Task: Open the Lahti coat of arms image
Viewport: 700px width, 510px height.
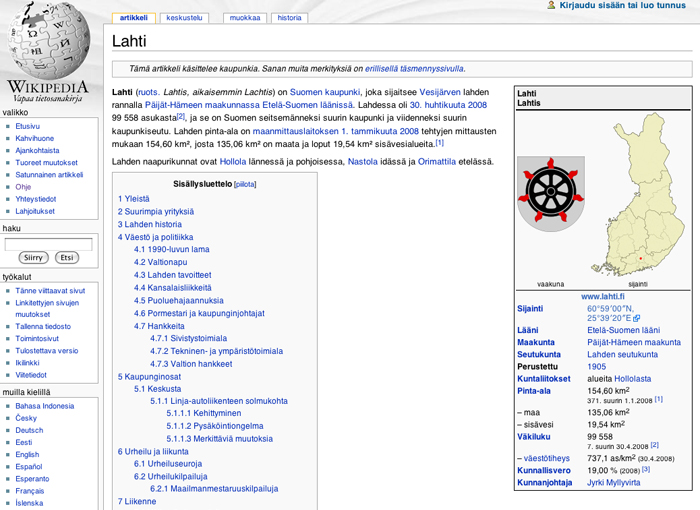Action: (550, 194)
